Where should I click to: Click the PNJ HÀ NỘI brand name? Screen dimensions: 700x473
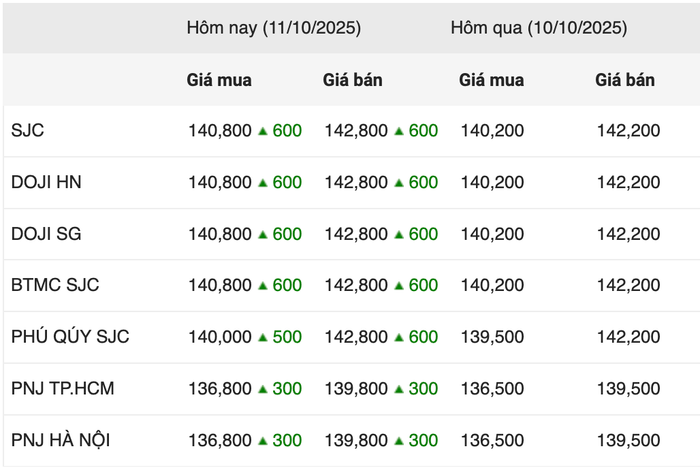pyautogui.click(x=63, y=440)
